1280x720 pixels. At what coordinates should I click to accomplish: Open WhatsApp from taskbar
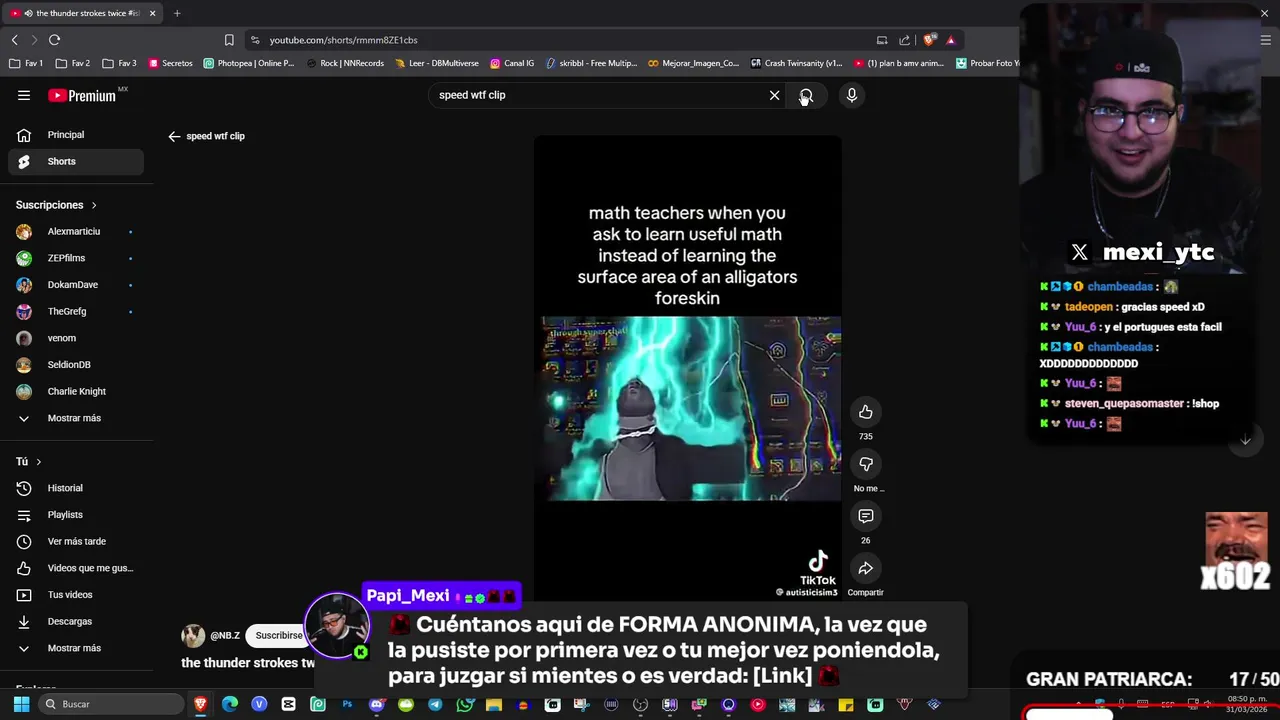tap(465, 704)
